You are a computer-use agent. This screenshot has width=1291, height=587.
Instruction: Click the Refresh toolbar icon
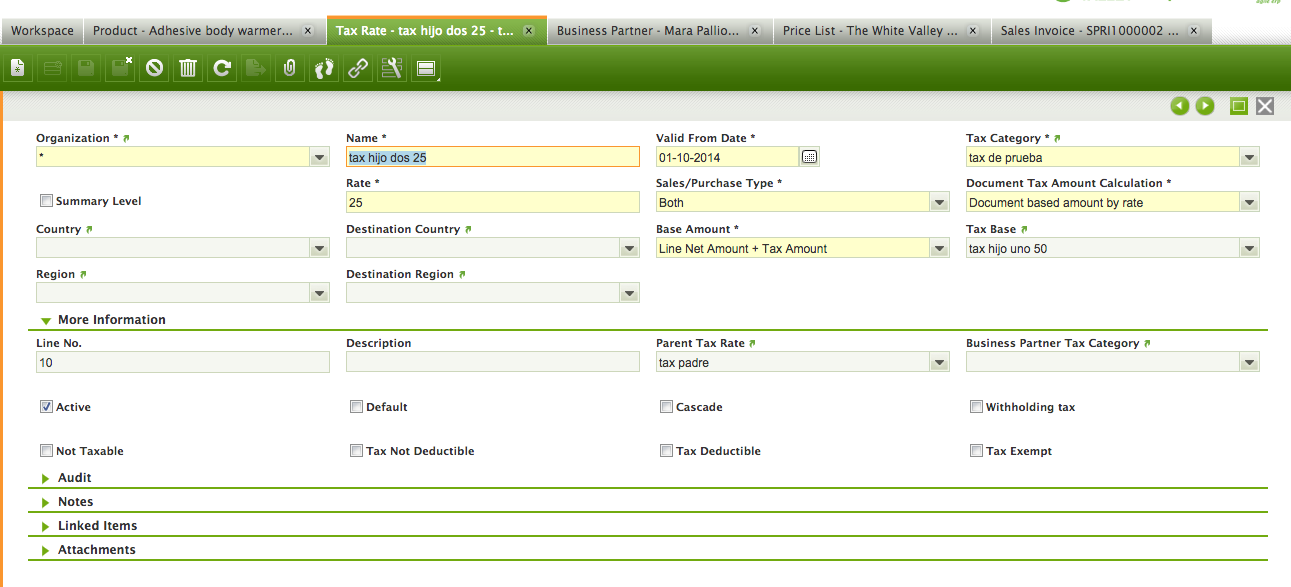click(x=222, y=69)
